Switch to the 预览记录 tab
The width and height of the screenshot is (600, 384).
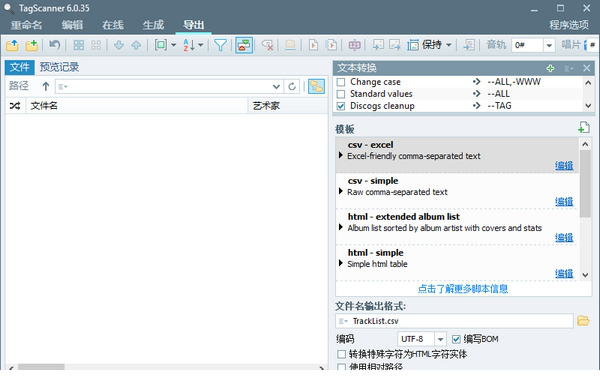click(59, 67)
